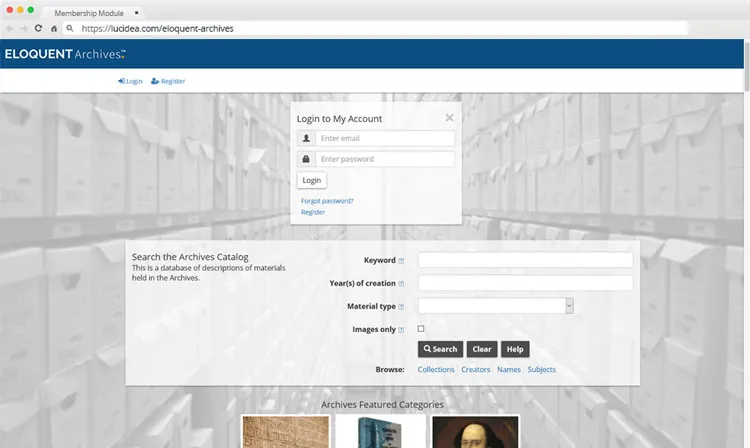This screenshot has height=448, width=750.
Task: Open the Forgot password? link
Action: click(327, 201)
